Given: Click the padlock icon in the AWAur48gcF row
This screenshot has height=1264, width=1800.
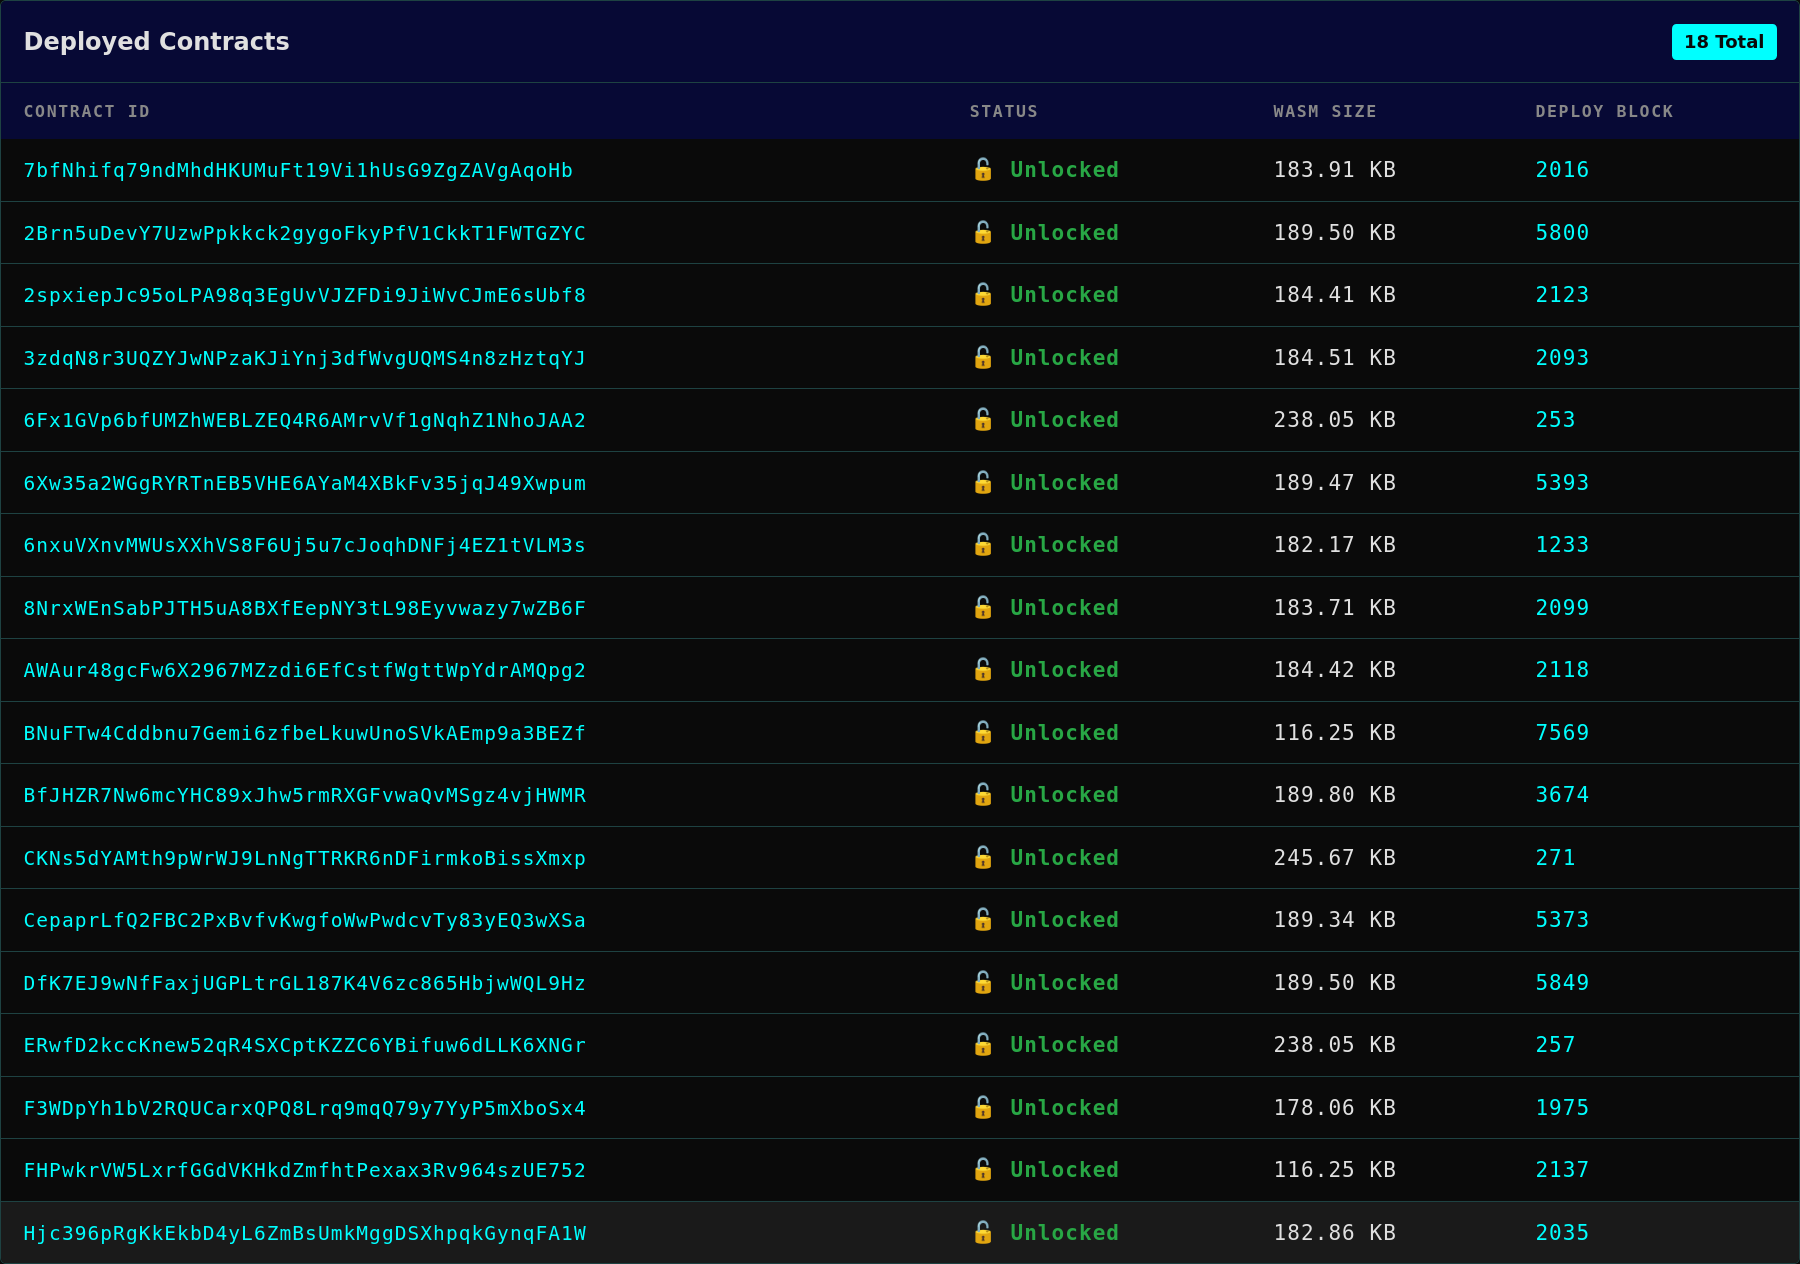Looking at the screenshot, I should pos(983,669).
